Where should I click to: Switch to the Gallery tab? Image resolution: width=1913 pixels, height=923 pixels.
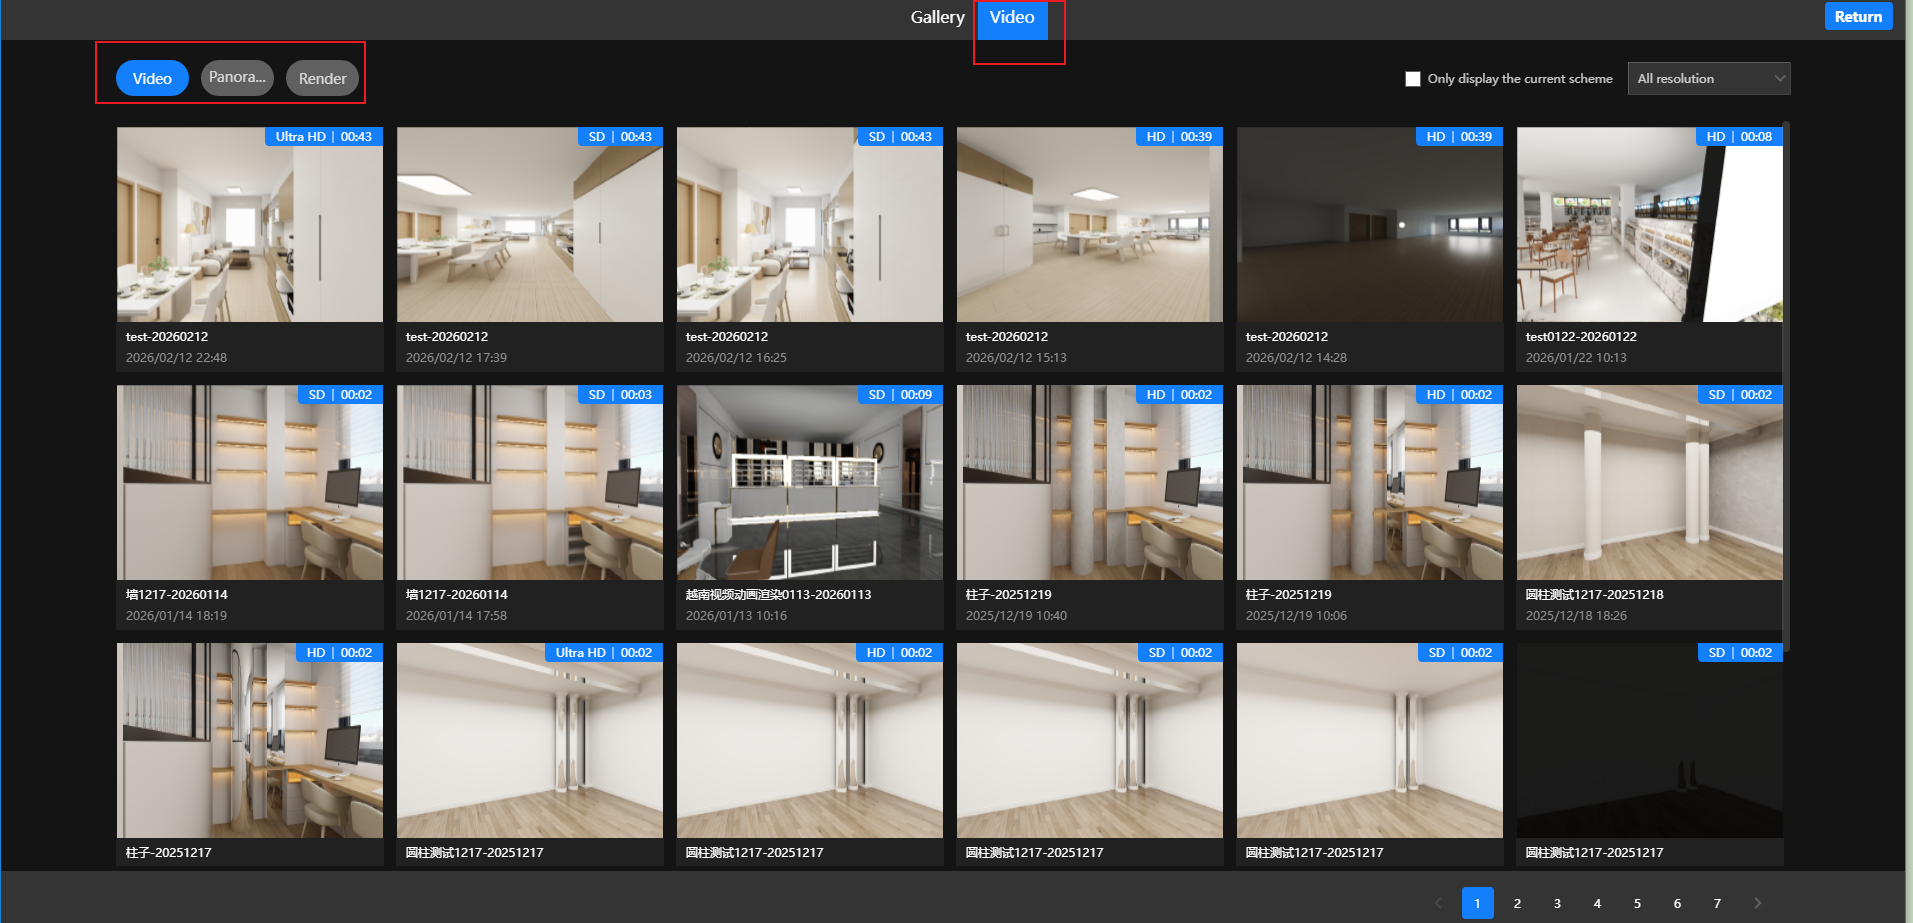[x=937, y=17]
